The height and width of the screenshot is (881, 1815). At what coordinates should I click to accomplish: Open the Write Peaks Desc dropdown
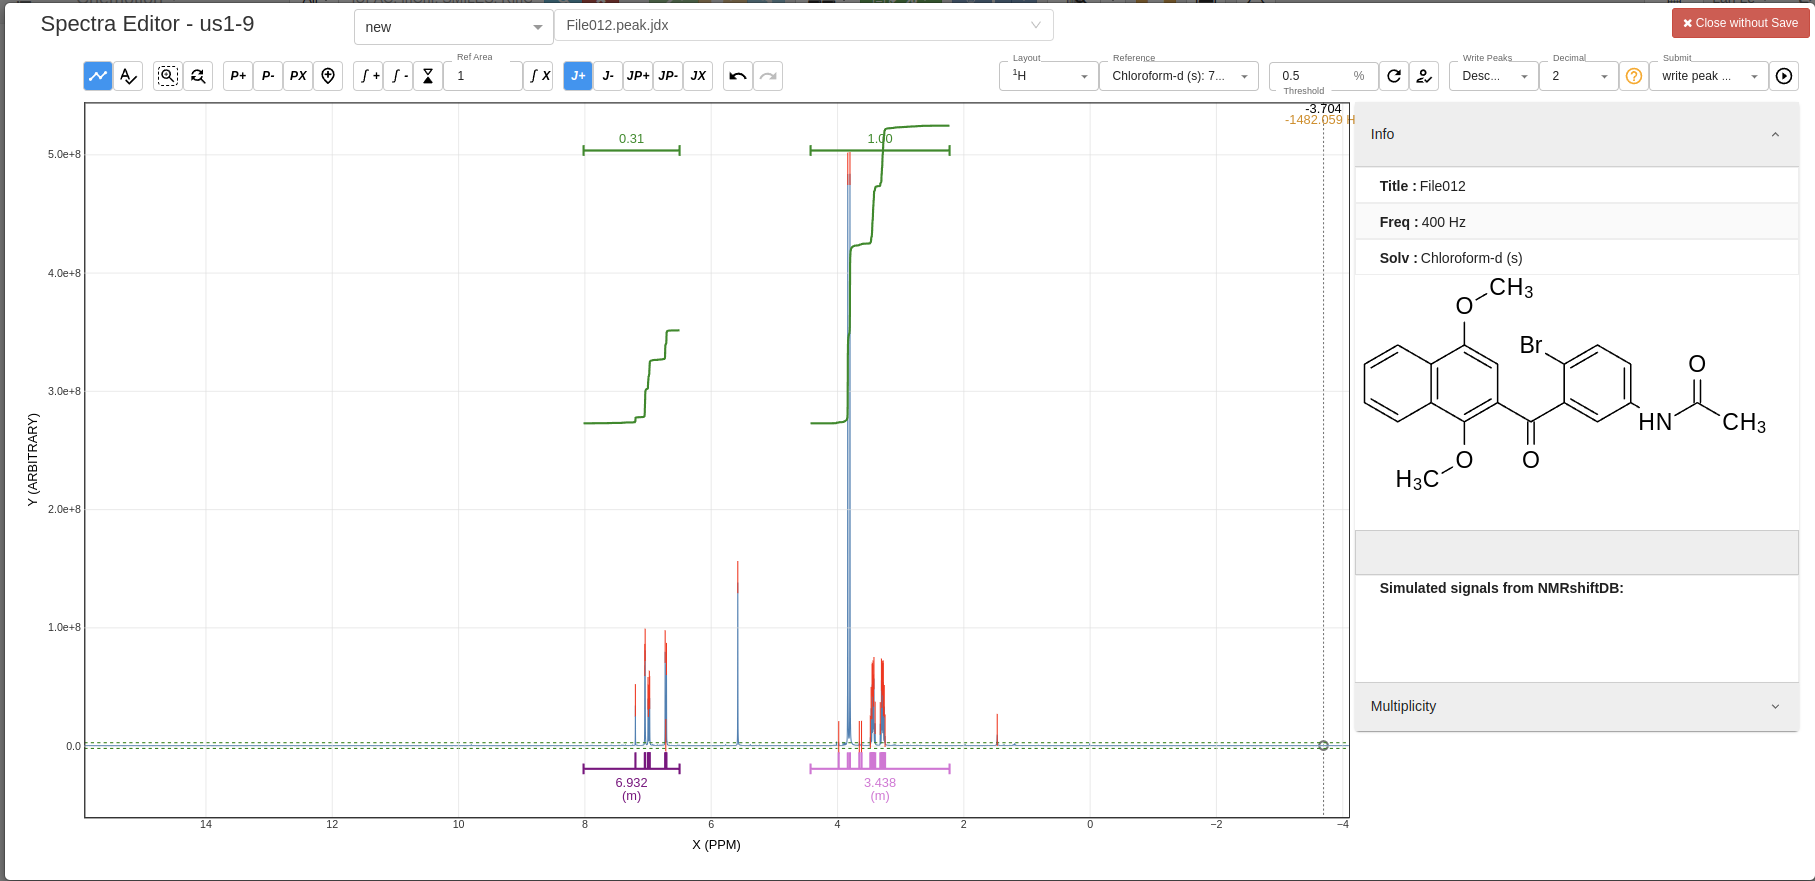coord(1494,76)
